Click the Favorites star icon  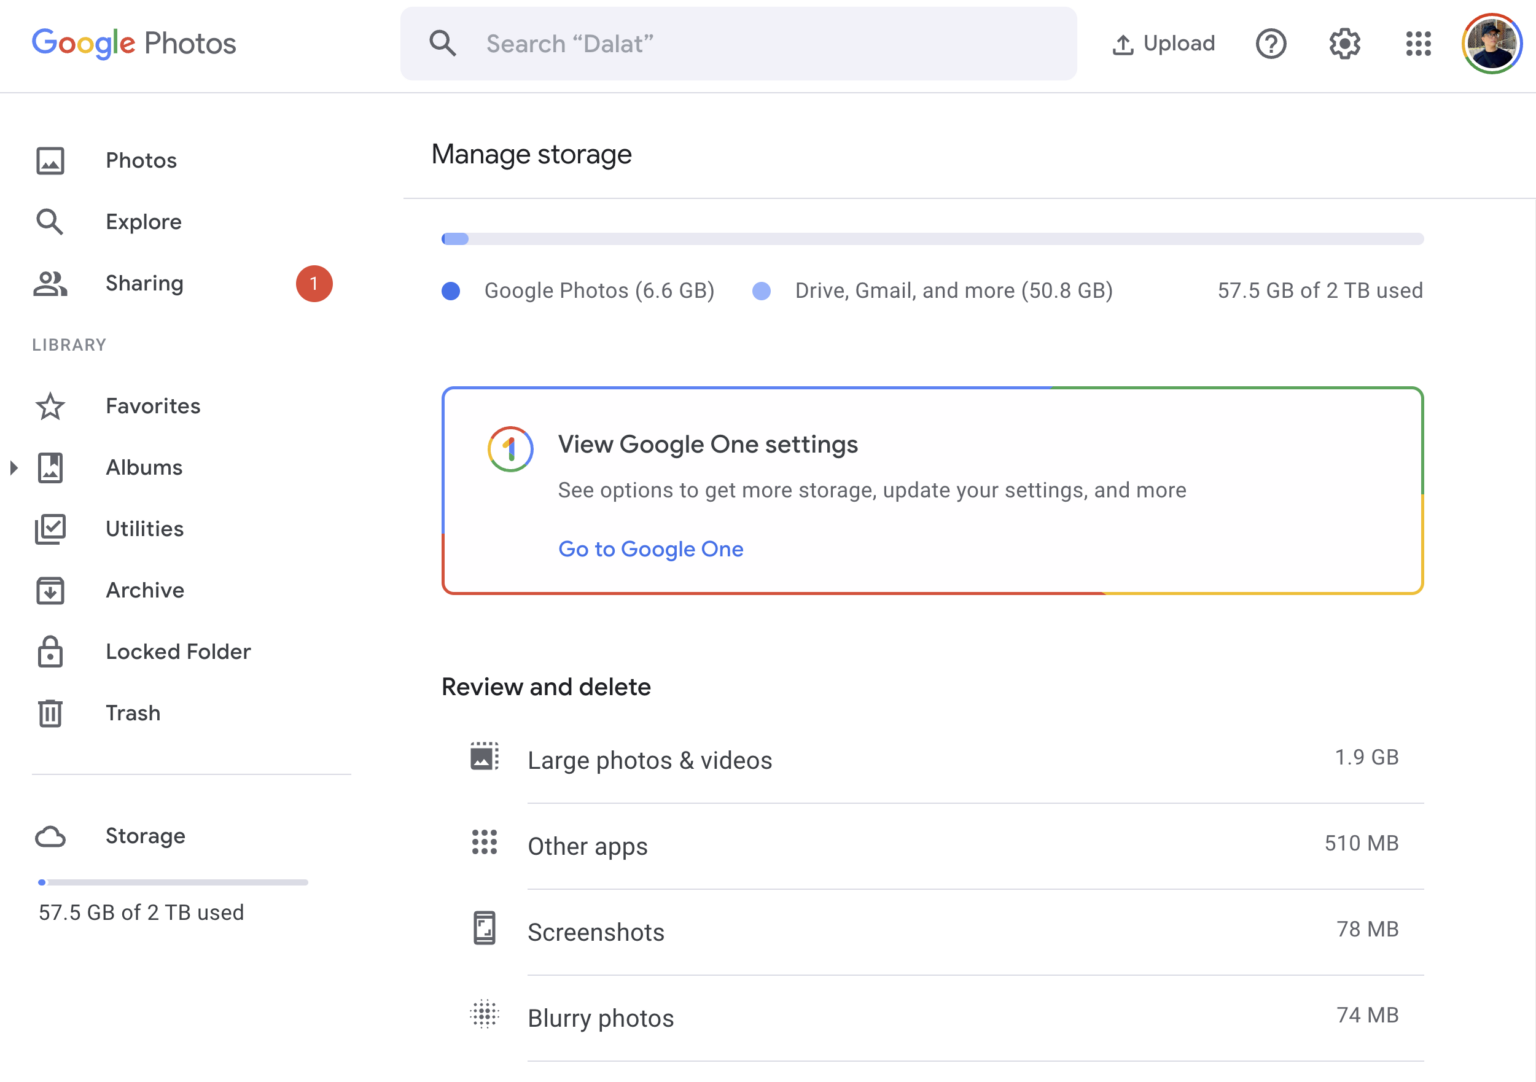click(50, 406)
